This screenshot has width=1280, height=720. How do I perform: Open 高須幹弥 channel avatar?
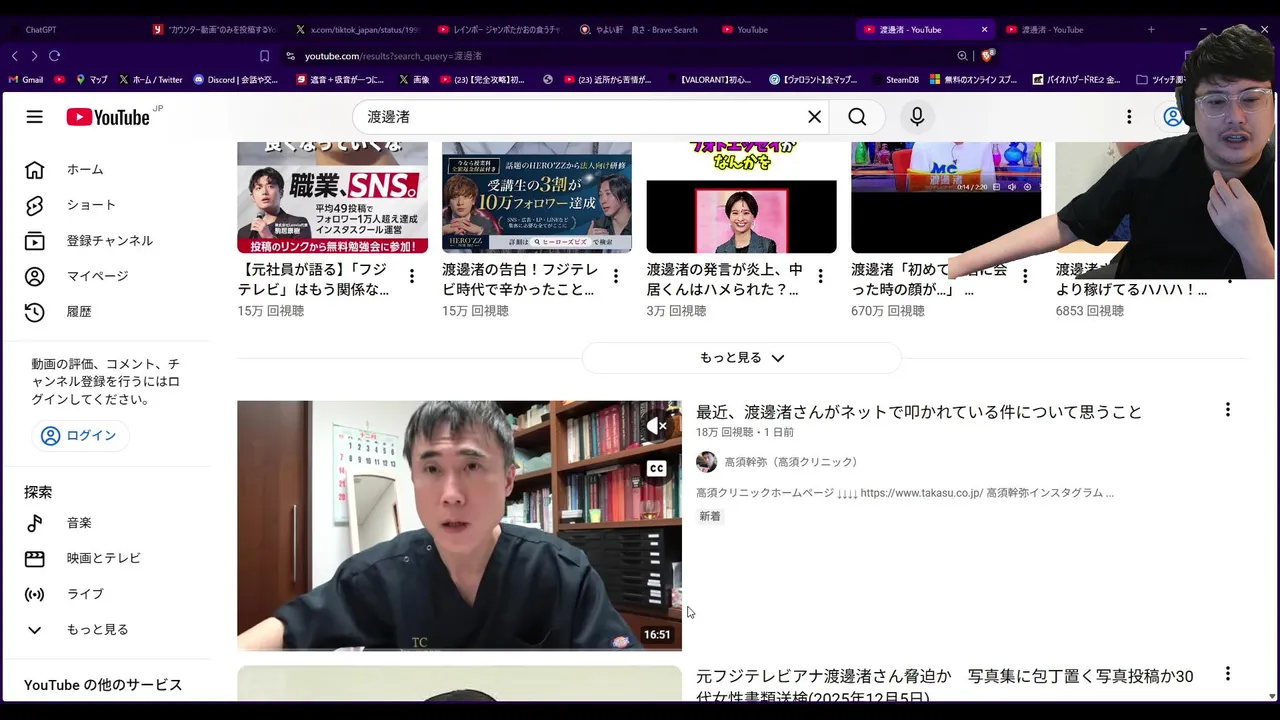[x=706, y=462]
